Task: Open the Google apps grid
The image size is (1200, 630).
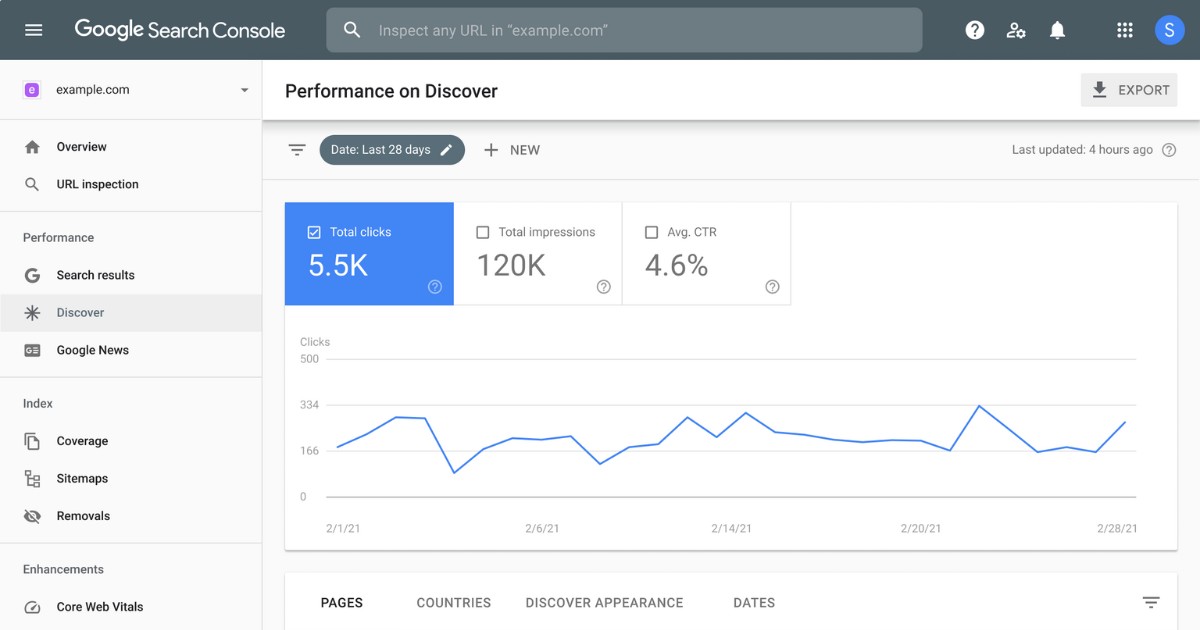Action: [x=1123, y=30]
